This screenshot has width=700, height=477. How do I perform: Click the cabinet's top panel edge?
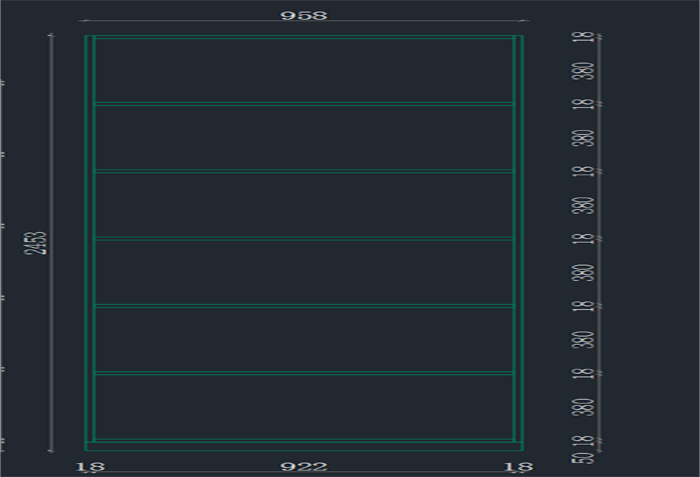tap(304, 37)
